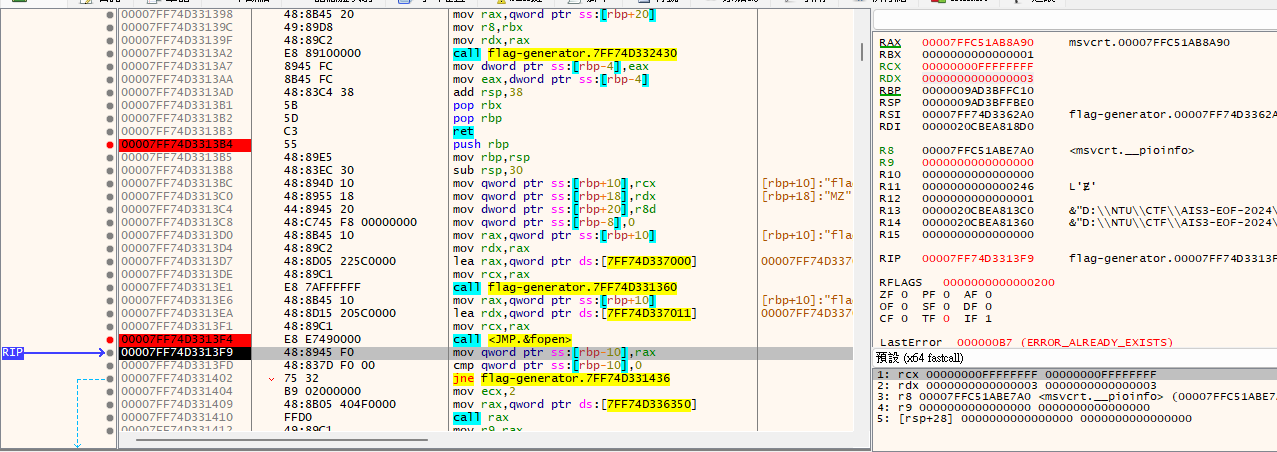Select lea rdx instruction referencing 7FF74D337011
1277x452 pixels.
point(574,313)
